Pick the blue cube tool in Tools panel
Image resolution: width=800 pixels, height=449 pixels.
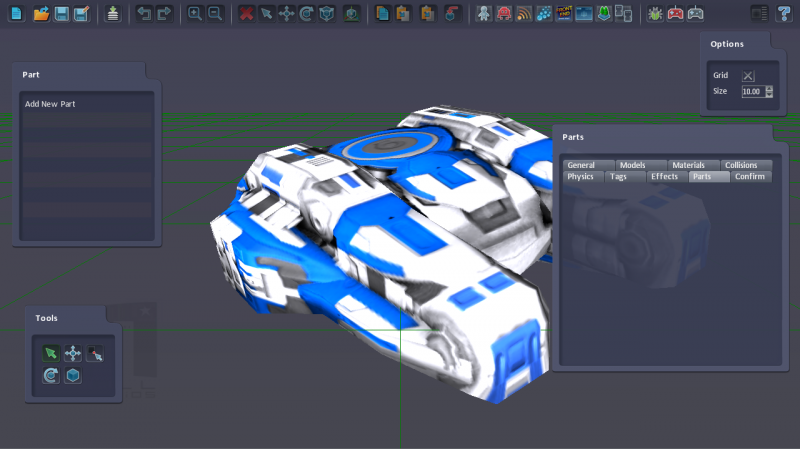73,375
